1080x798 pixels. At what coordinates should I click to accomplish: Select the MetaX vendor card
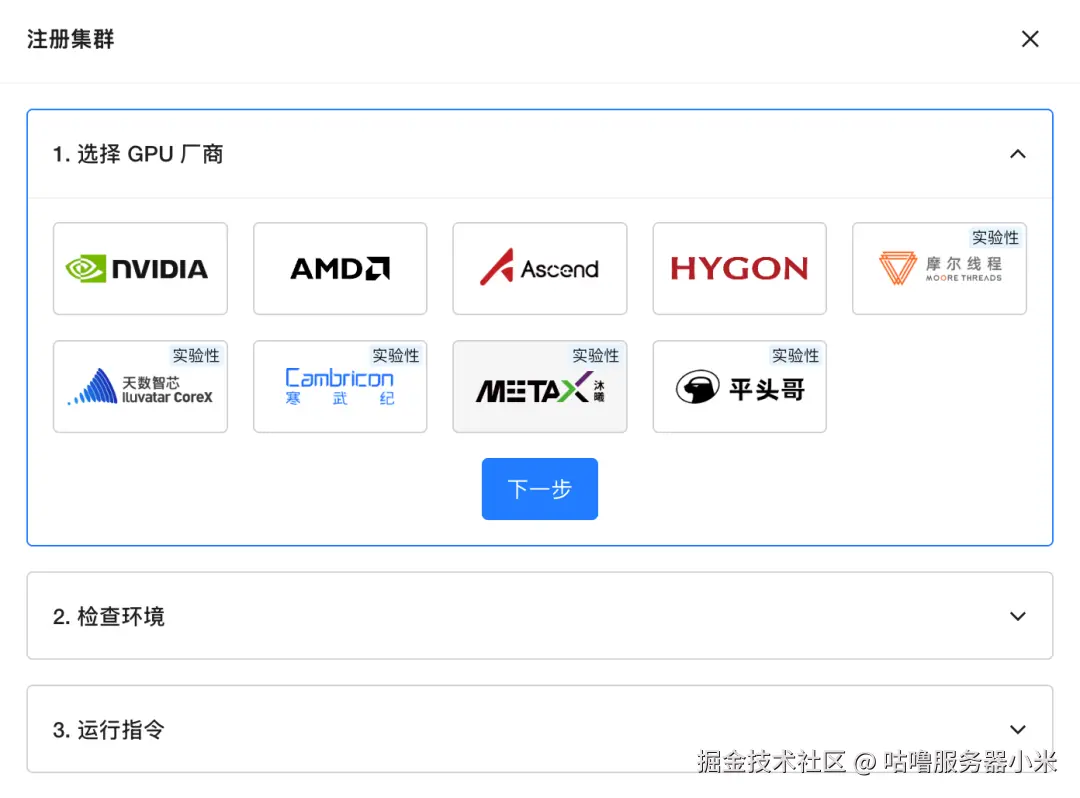(540, 386)
